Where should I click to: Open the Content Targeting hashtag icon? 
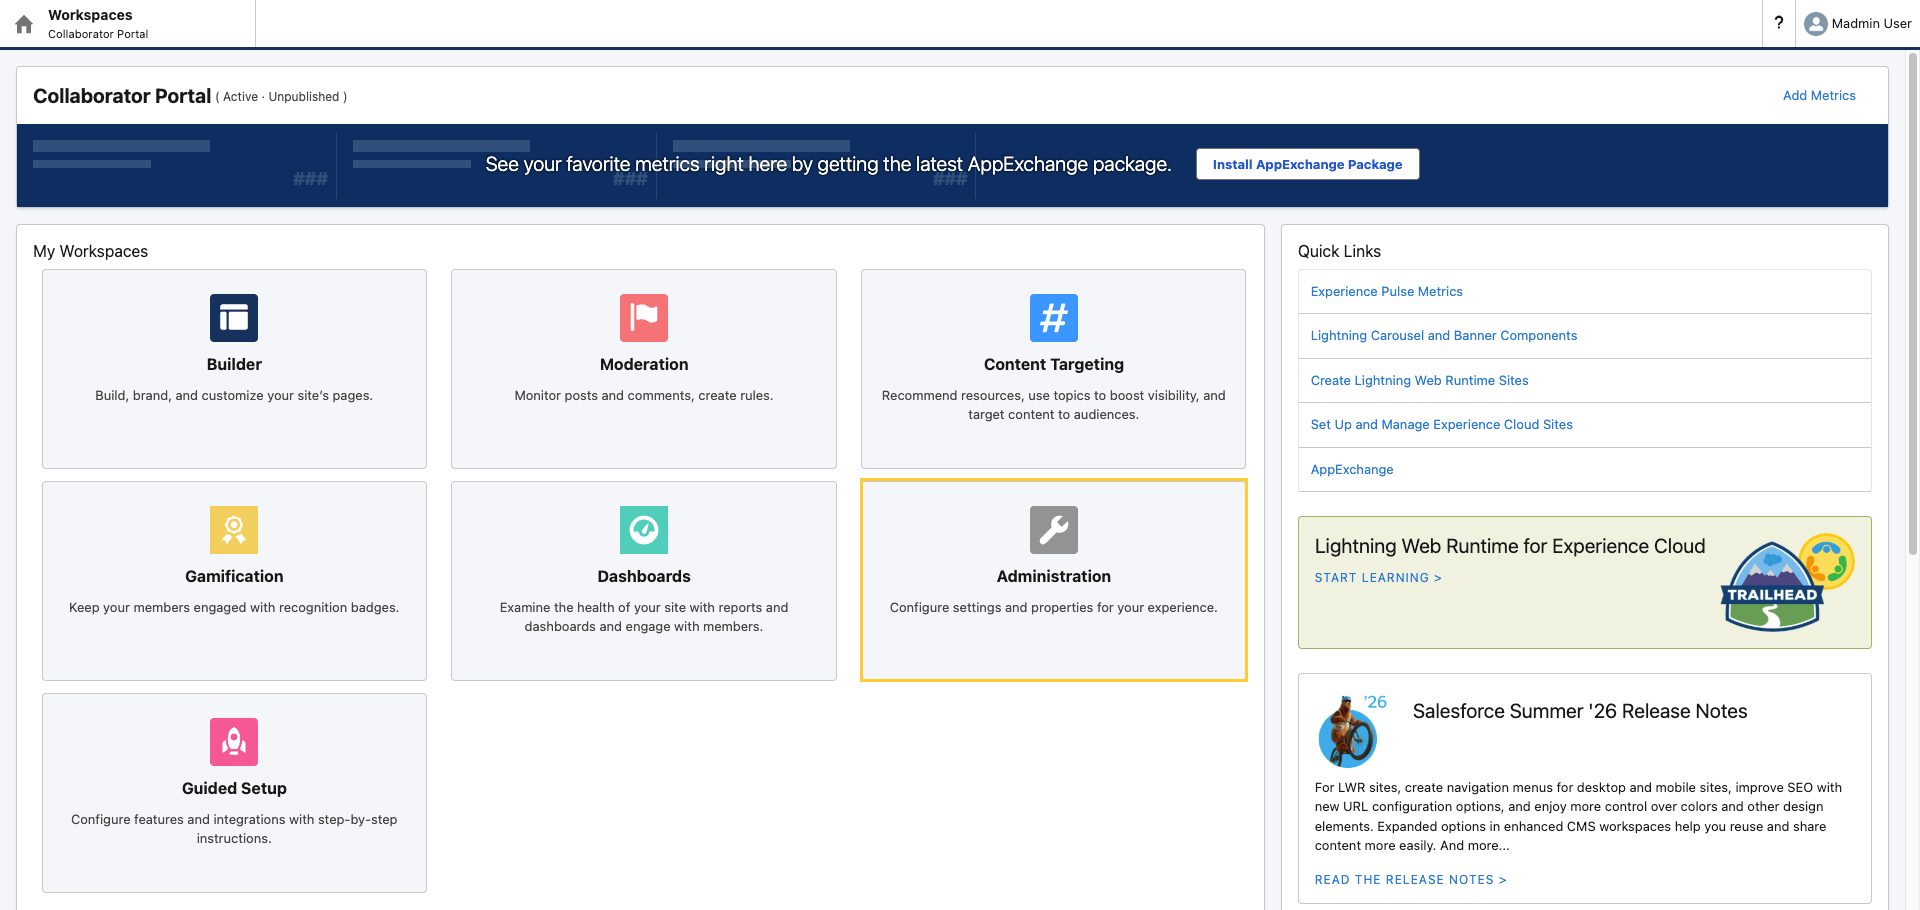coord(1054,318)
